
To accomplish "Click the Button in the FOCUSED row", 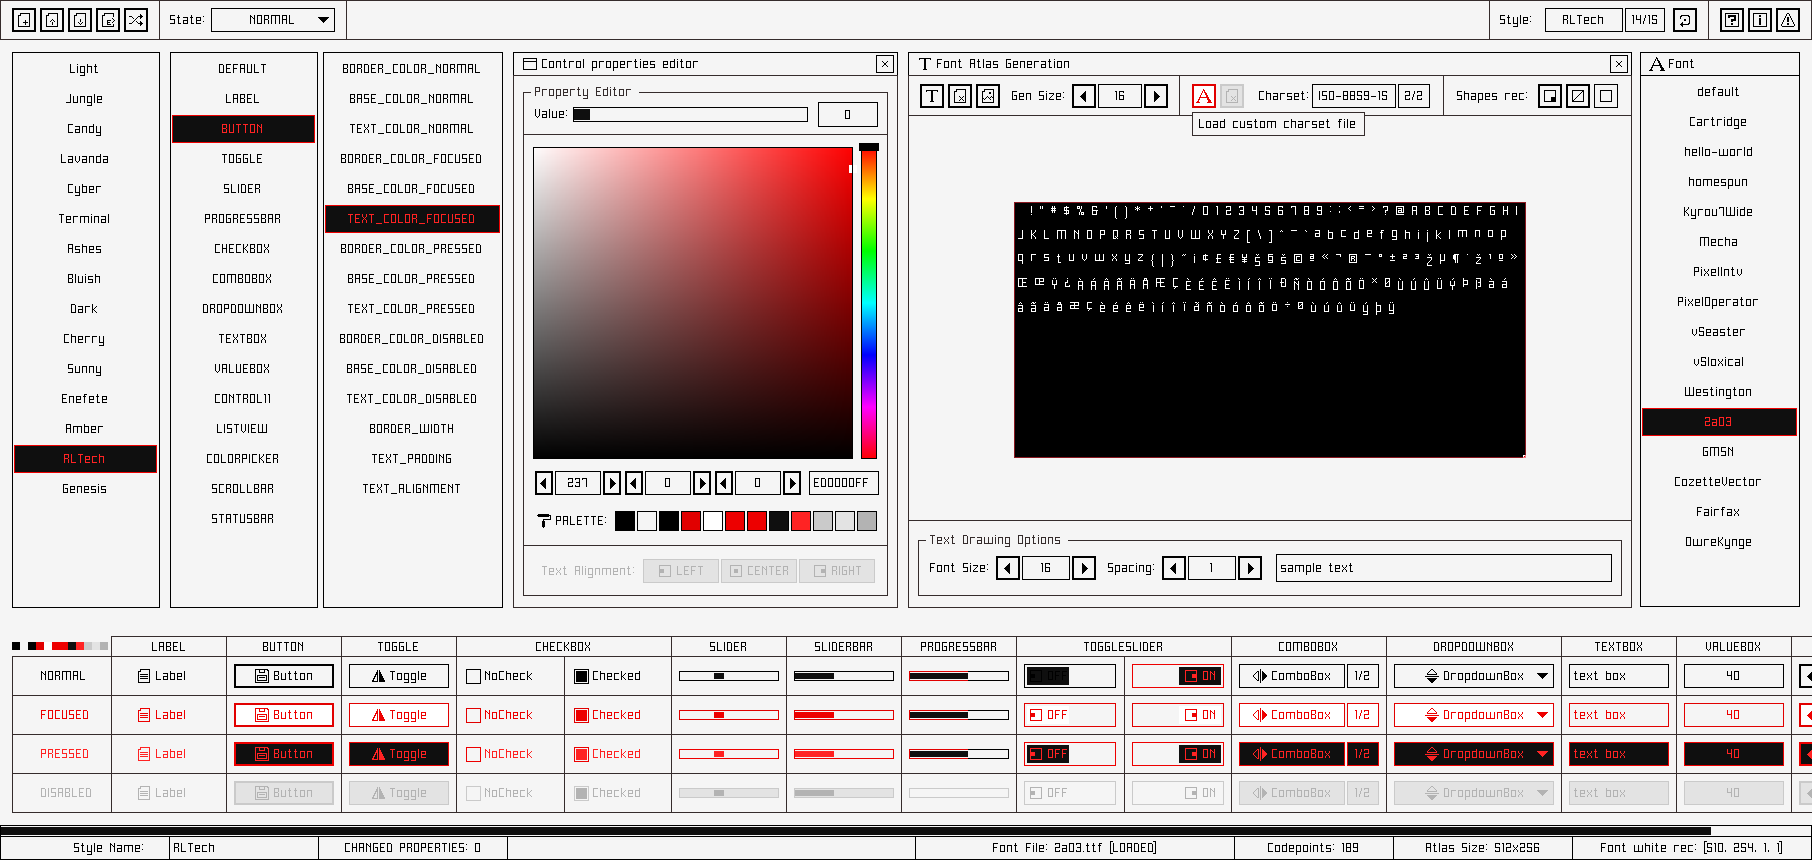I will point(284,715).
